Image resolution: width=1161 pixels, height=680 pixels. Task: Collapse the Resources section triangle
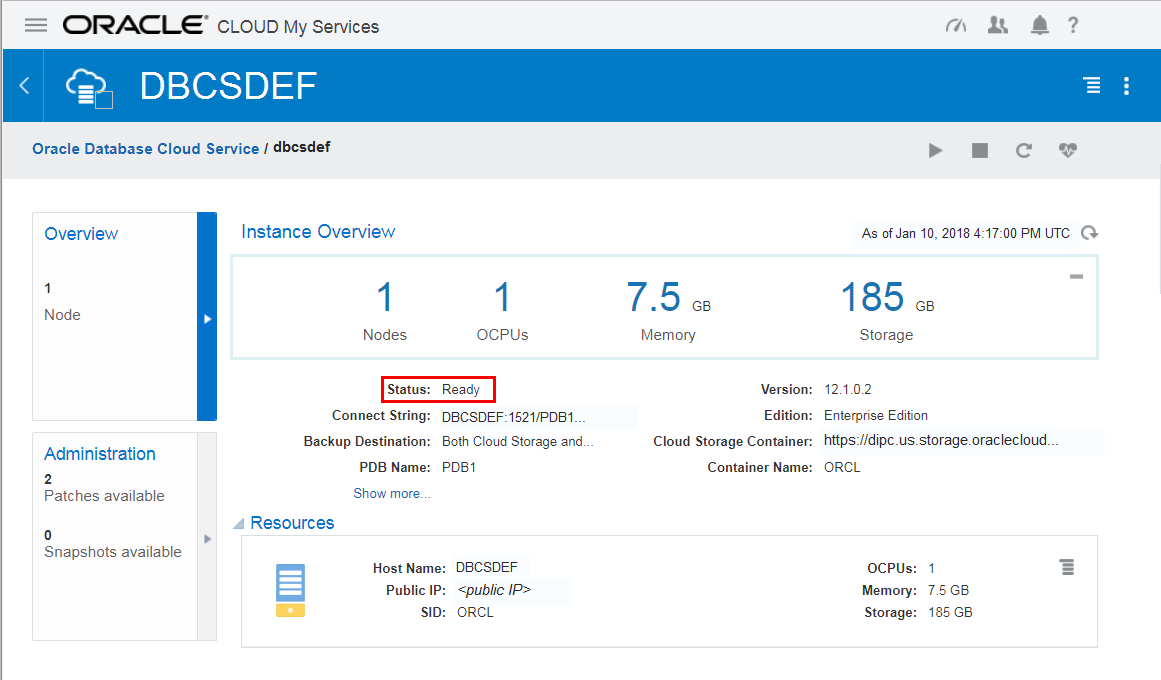click(238, 524)
